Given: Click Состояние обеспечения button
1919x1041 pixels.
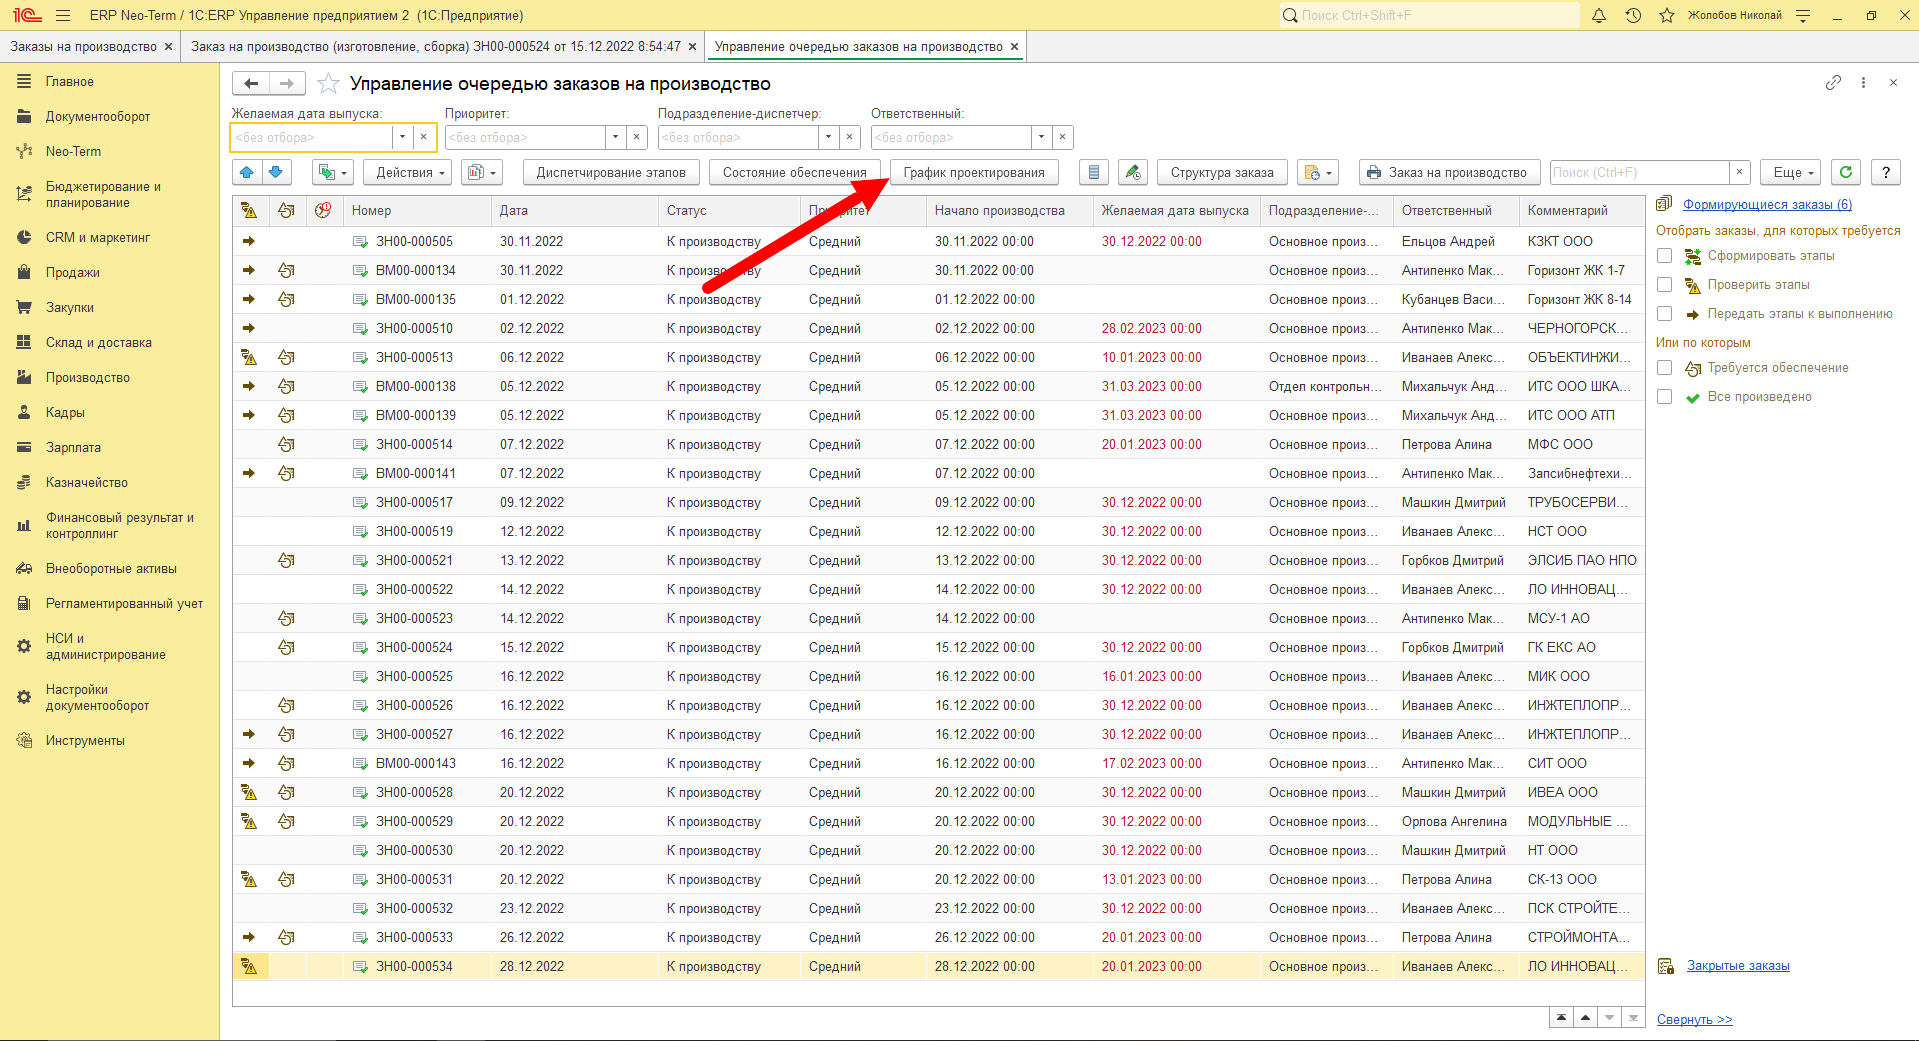Looking at the screenshot, I should [x=794, y=172].
